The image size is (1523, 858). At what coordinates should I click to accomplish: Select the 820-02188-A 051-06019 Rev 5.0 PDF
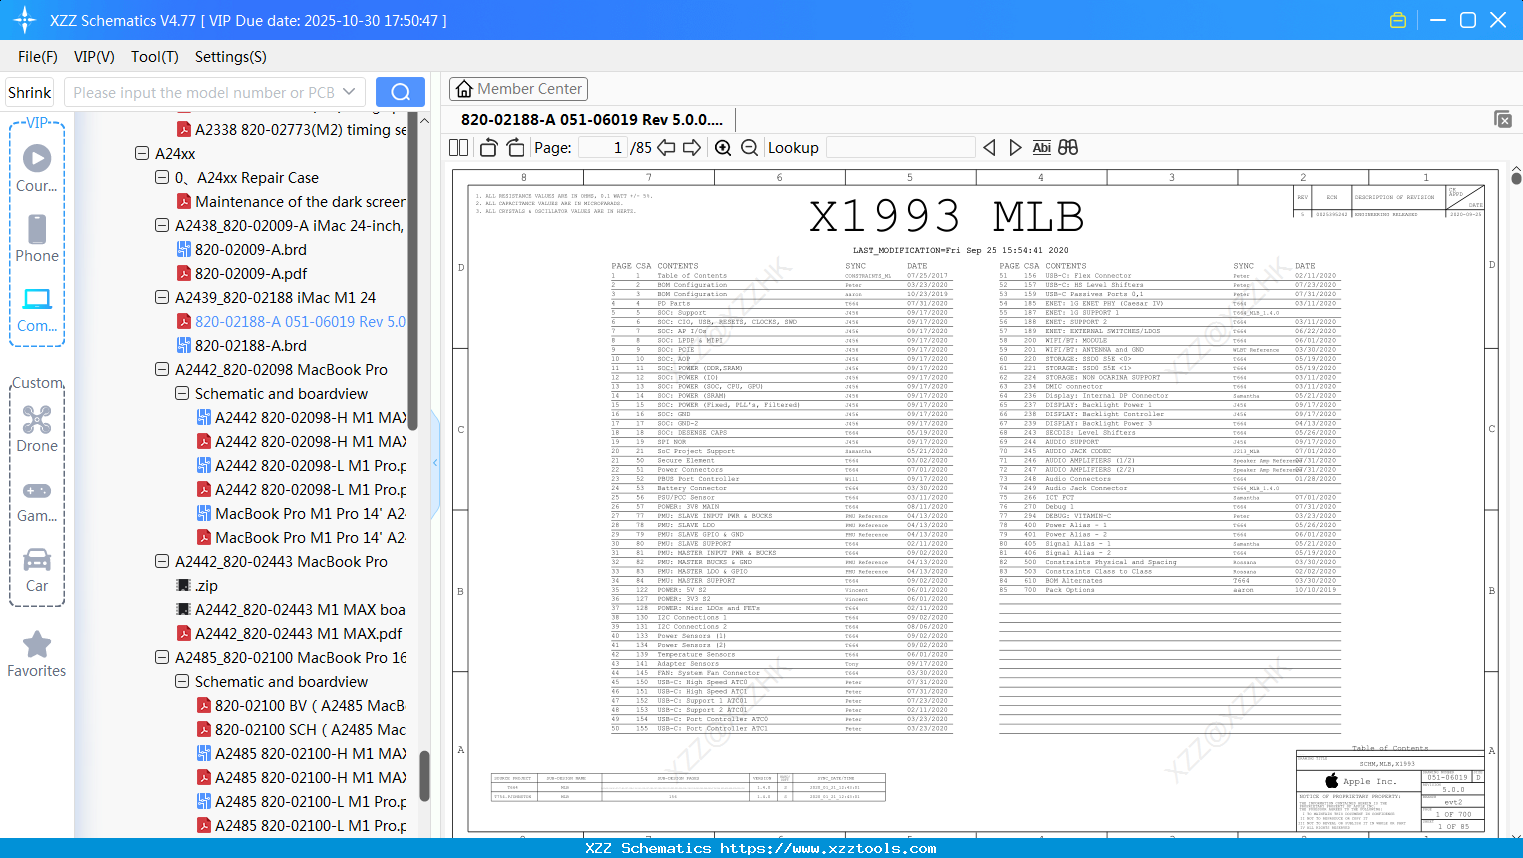pos(291,322)
